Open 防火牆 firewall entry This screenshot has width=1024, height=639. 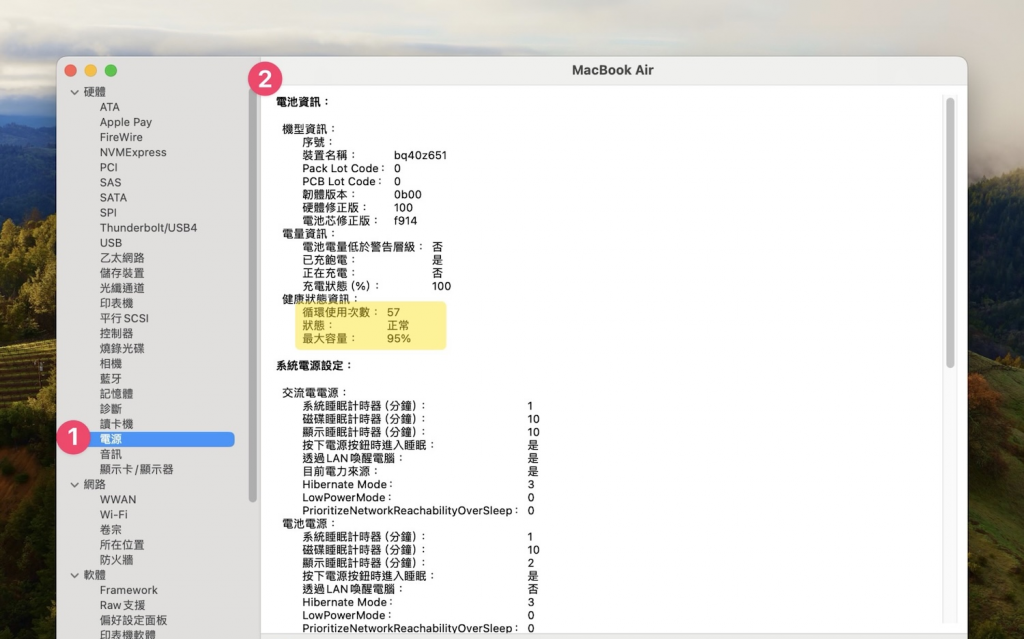116,559
